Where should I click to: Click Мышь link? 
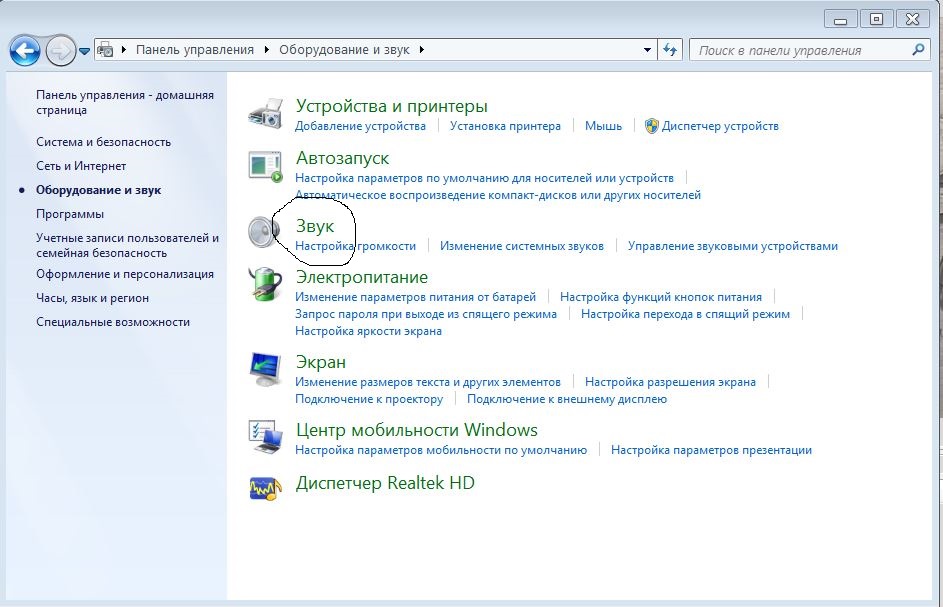(603, 126)
